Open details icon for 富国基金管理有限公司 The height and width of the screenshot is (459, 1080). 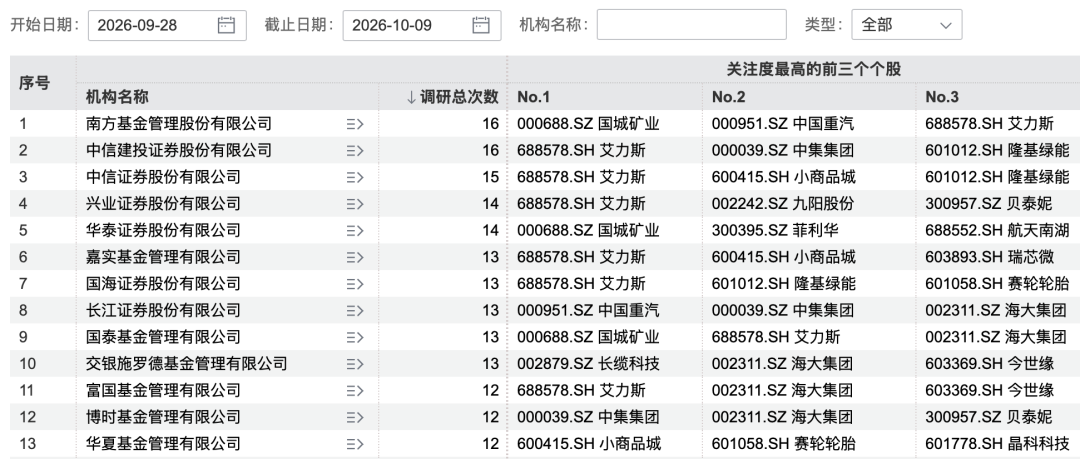[x=355, y=391]
